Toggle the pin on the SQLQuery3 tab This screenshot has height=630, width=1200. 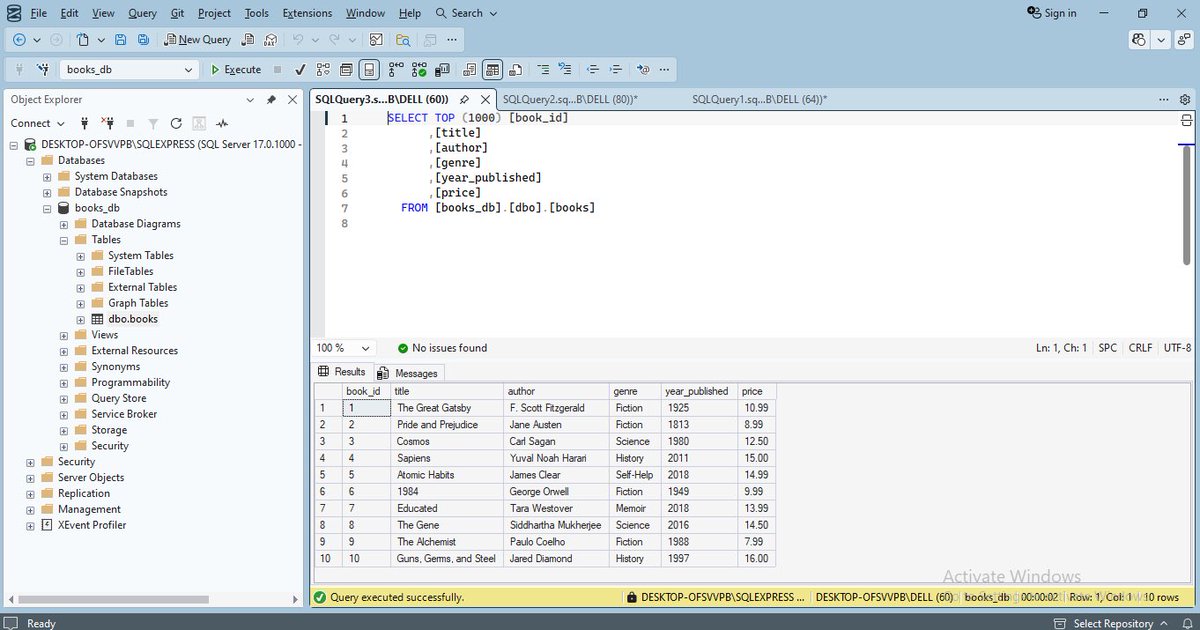coord(464,100)
